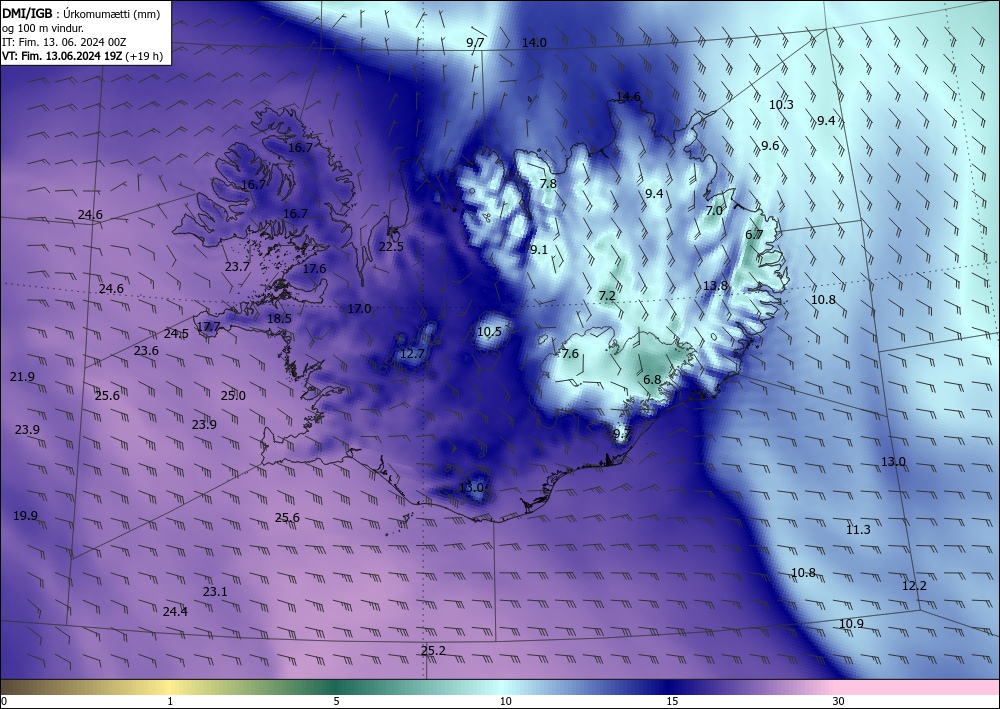Click the 17.7 value label
The height and width of the screenshot is (709, 1000).
point(209,327)
